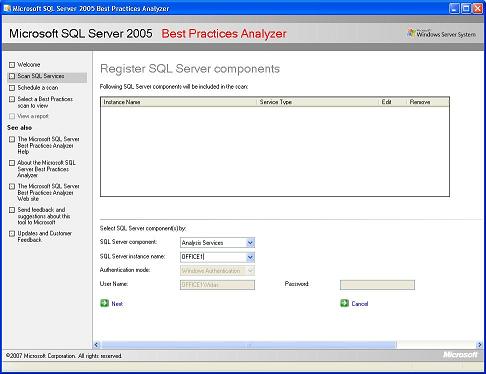The image size is (486, 374).
Task: Click bullet icon beside Updates and Customer Feedback
Action: (12, 234)
